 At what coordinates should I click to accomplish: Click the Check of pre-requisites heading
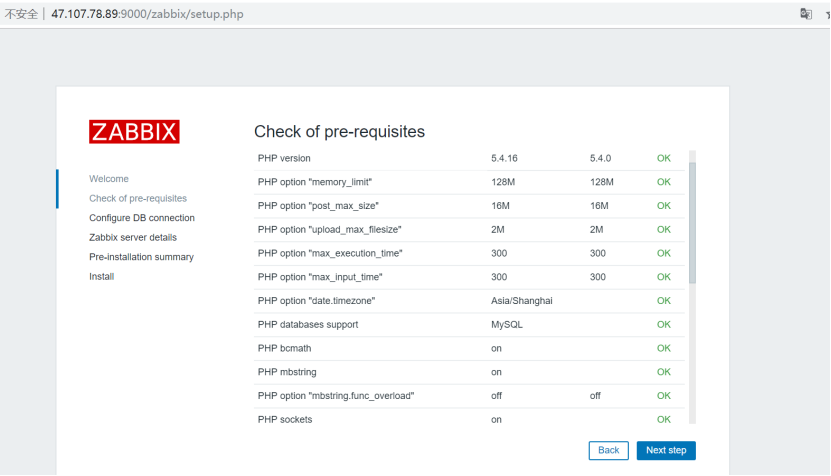(x=339, y=131)
